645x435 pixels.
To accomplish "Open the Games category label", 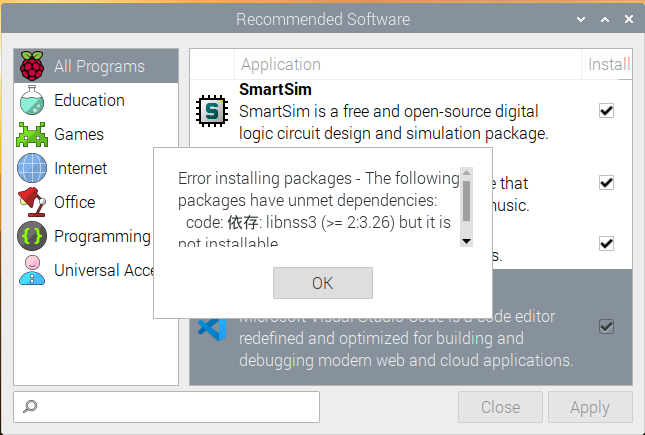I will click(79, 135).
